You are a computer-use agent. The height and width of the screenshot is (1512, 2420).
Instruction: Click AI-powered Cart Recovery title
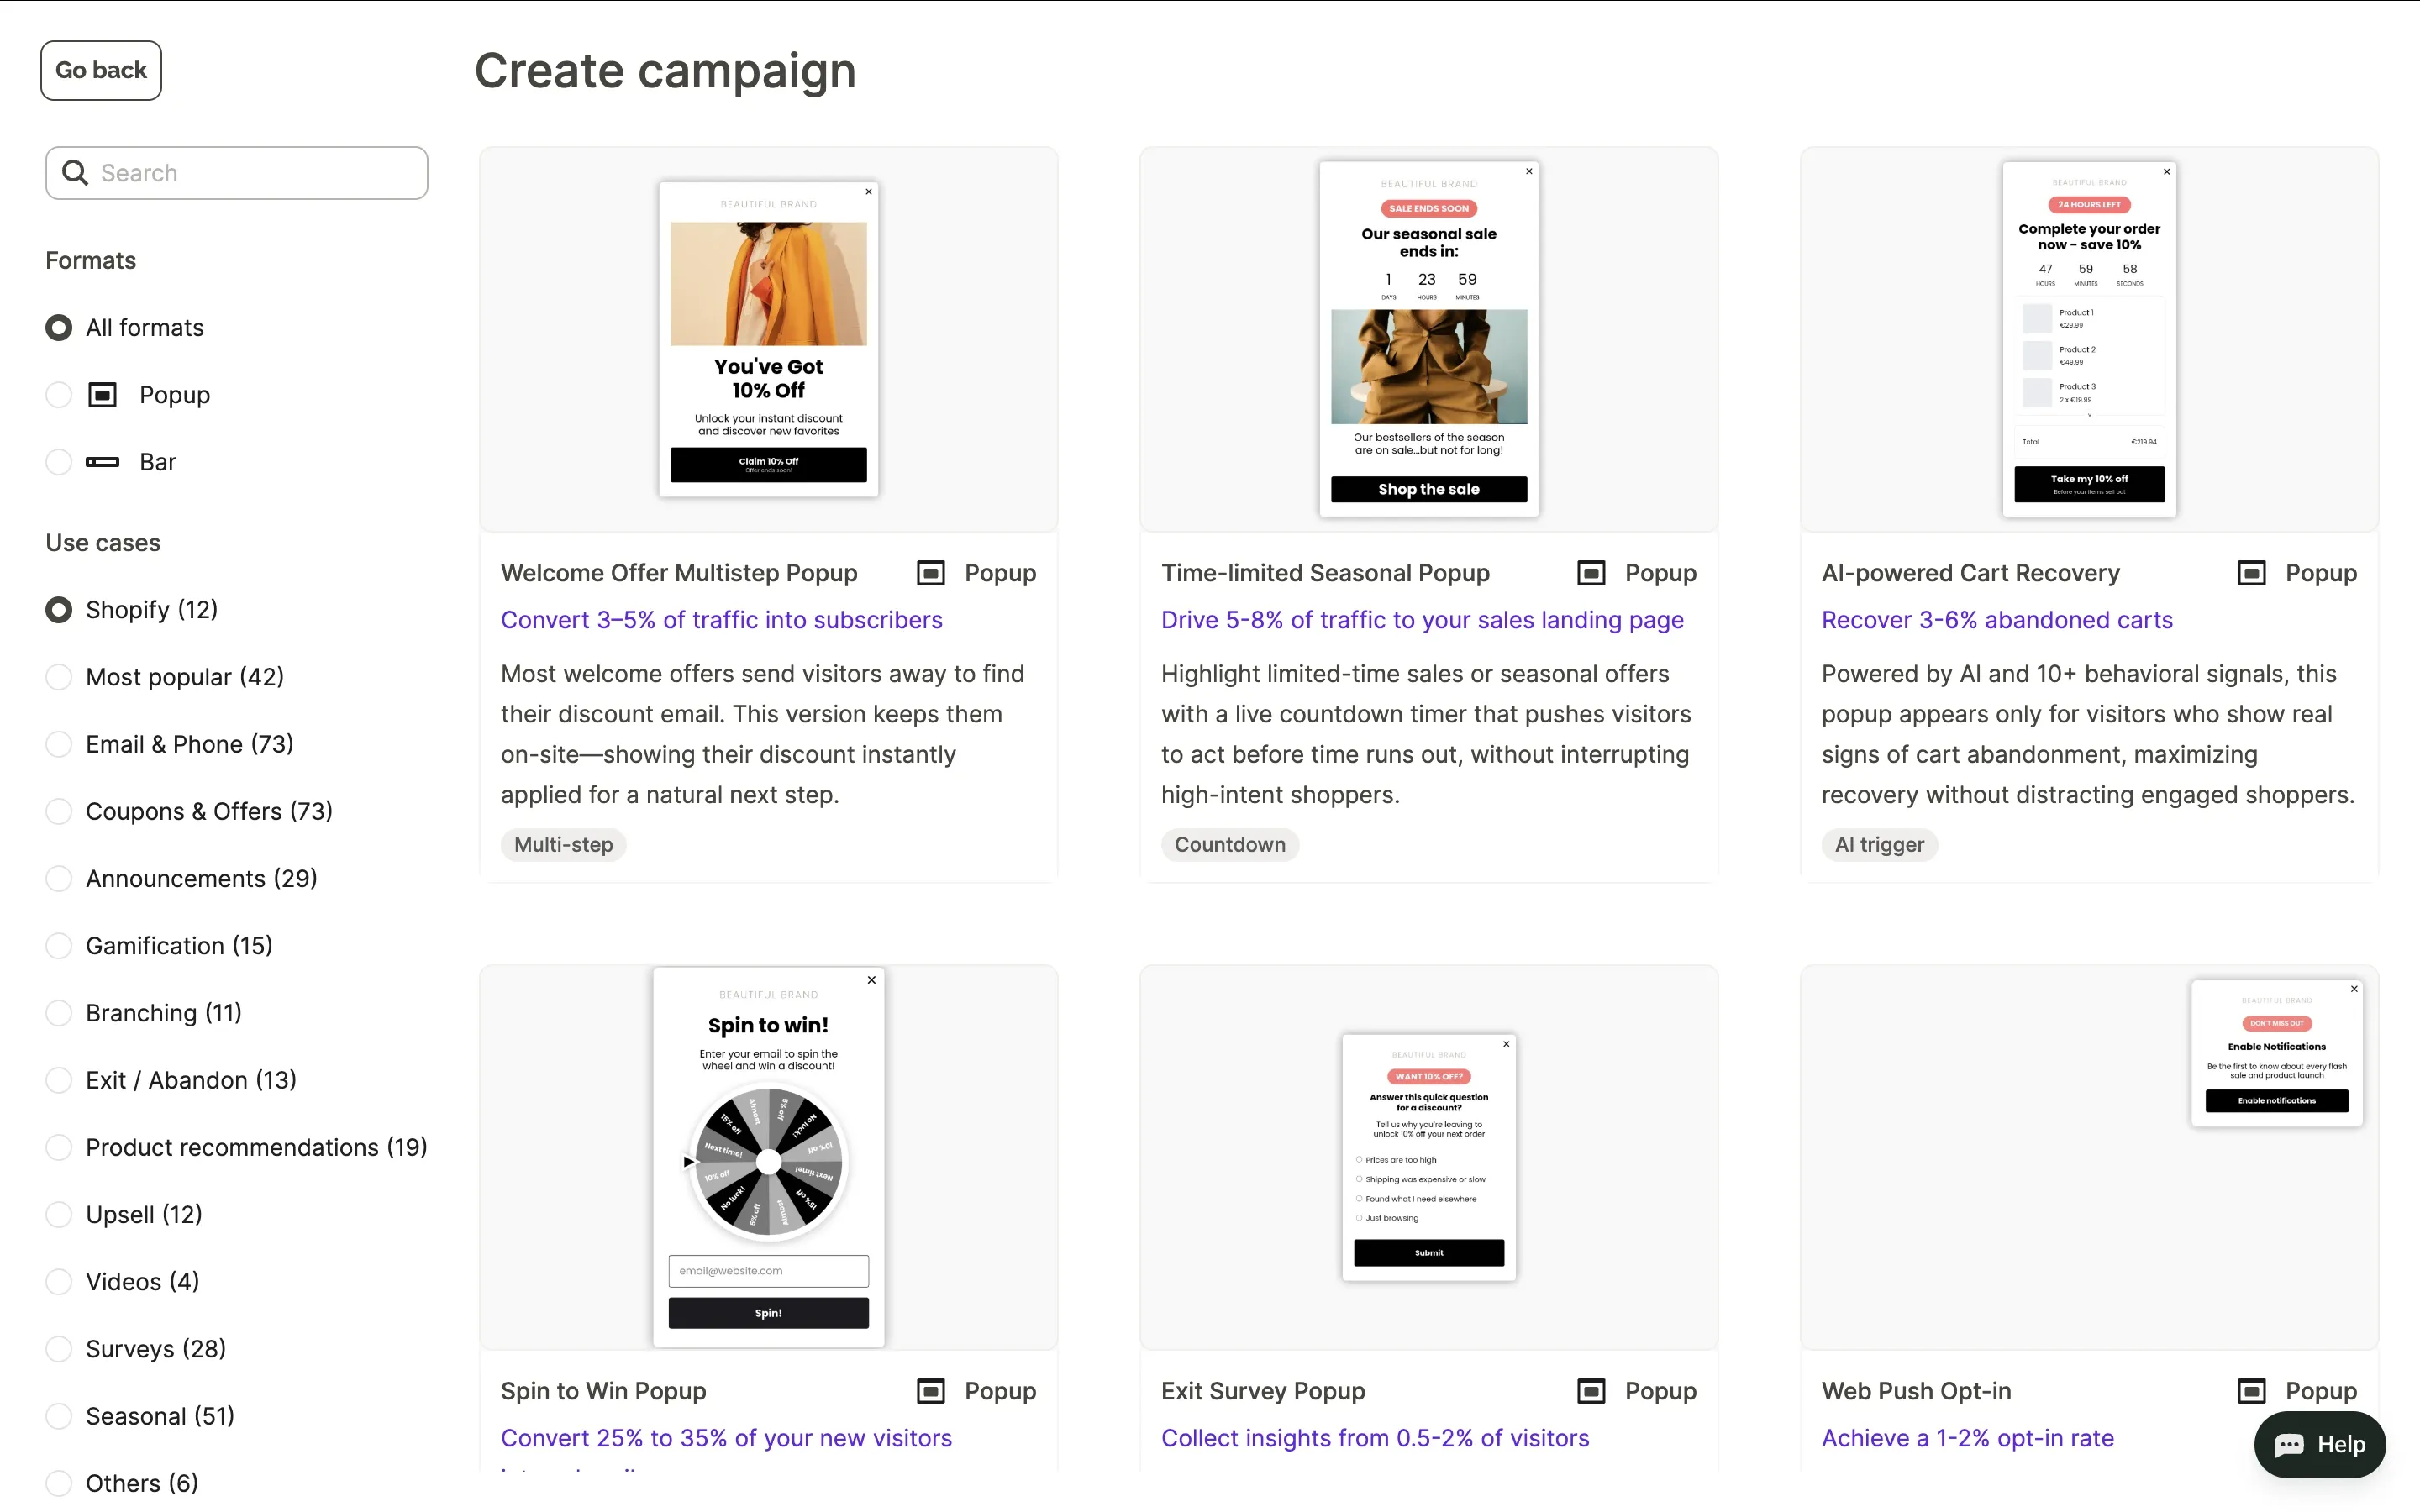[x=1970, y=573]
